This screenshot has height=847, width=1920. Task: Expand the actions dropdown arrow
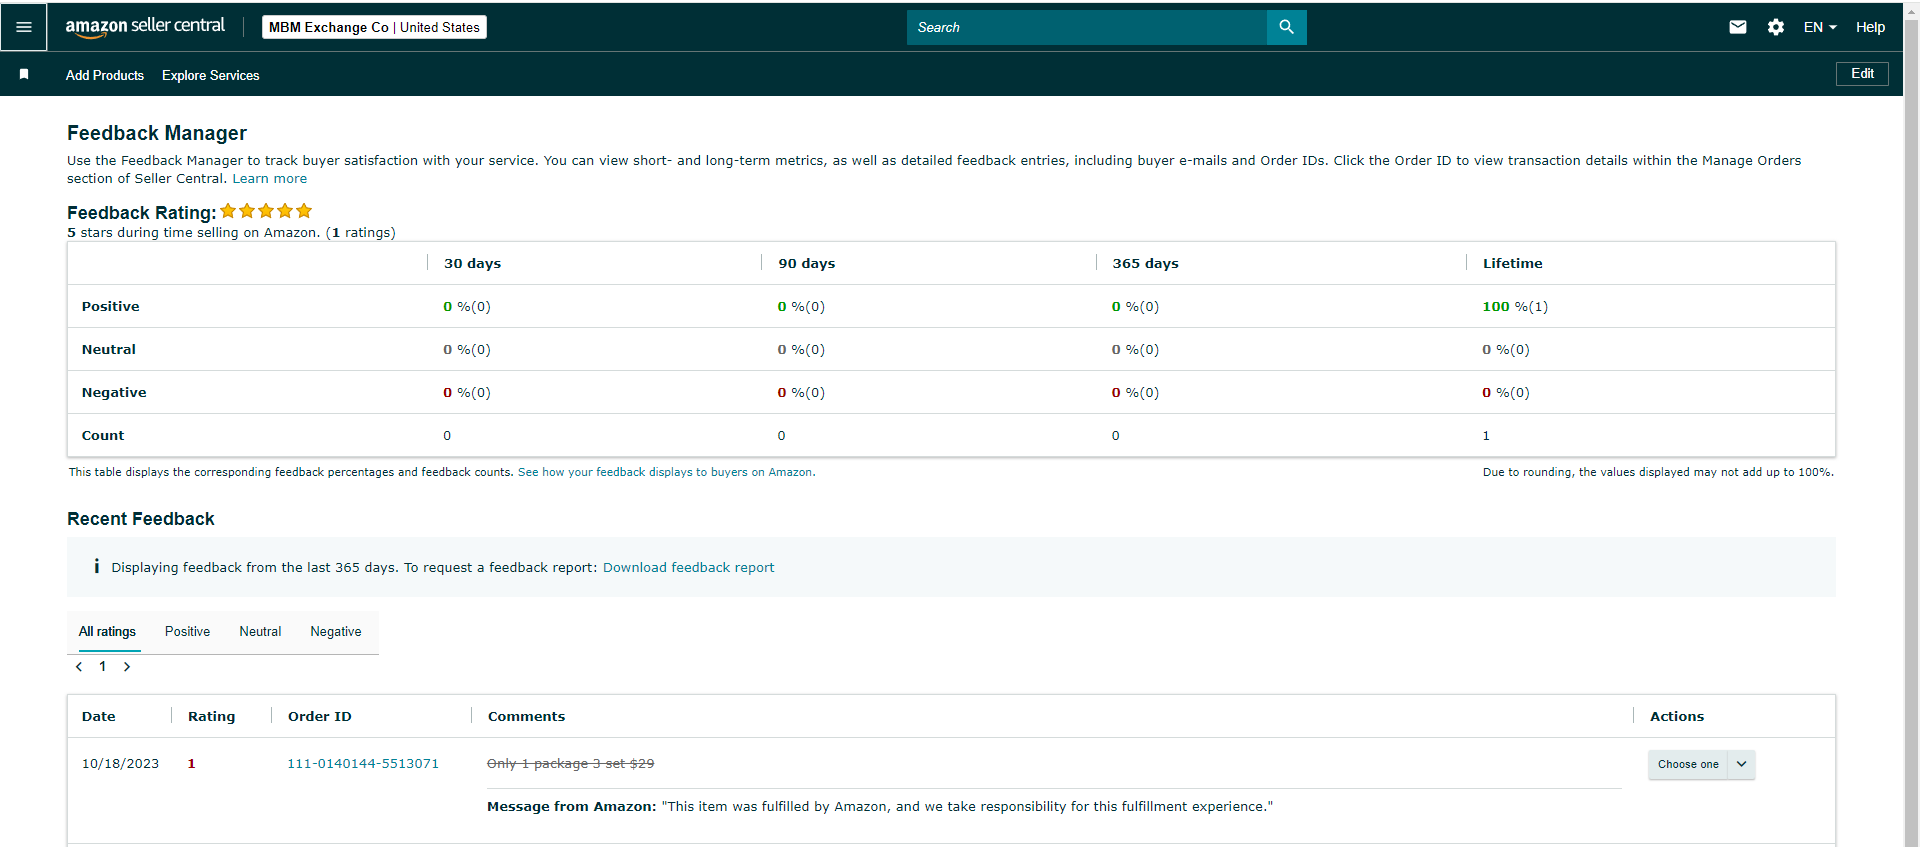click(1741, 764)
